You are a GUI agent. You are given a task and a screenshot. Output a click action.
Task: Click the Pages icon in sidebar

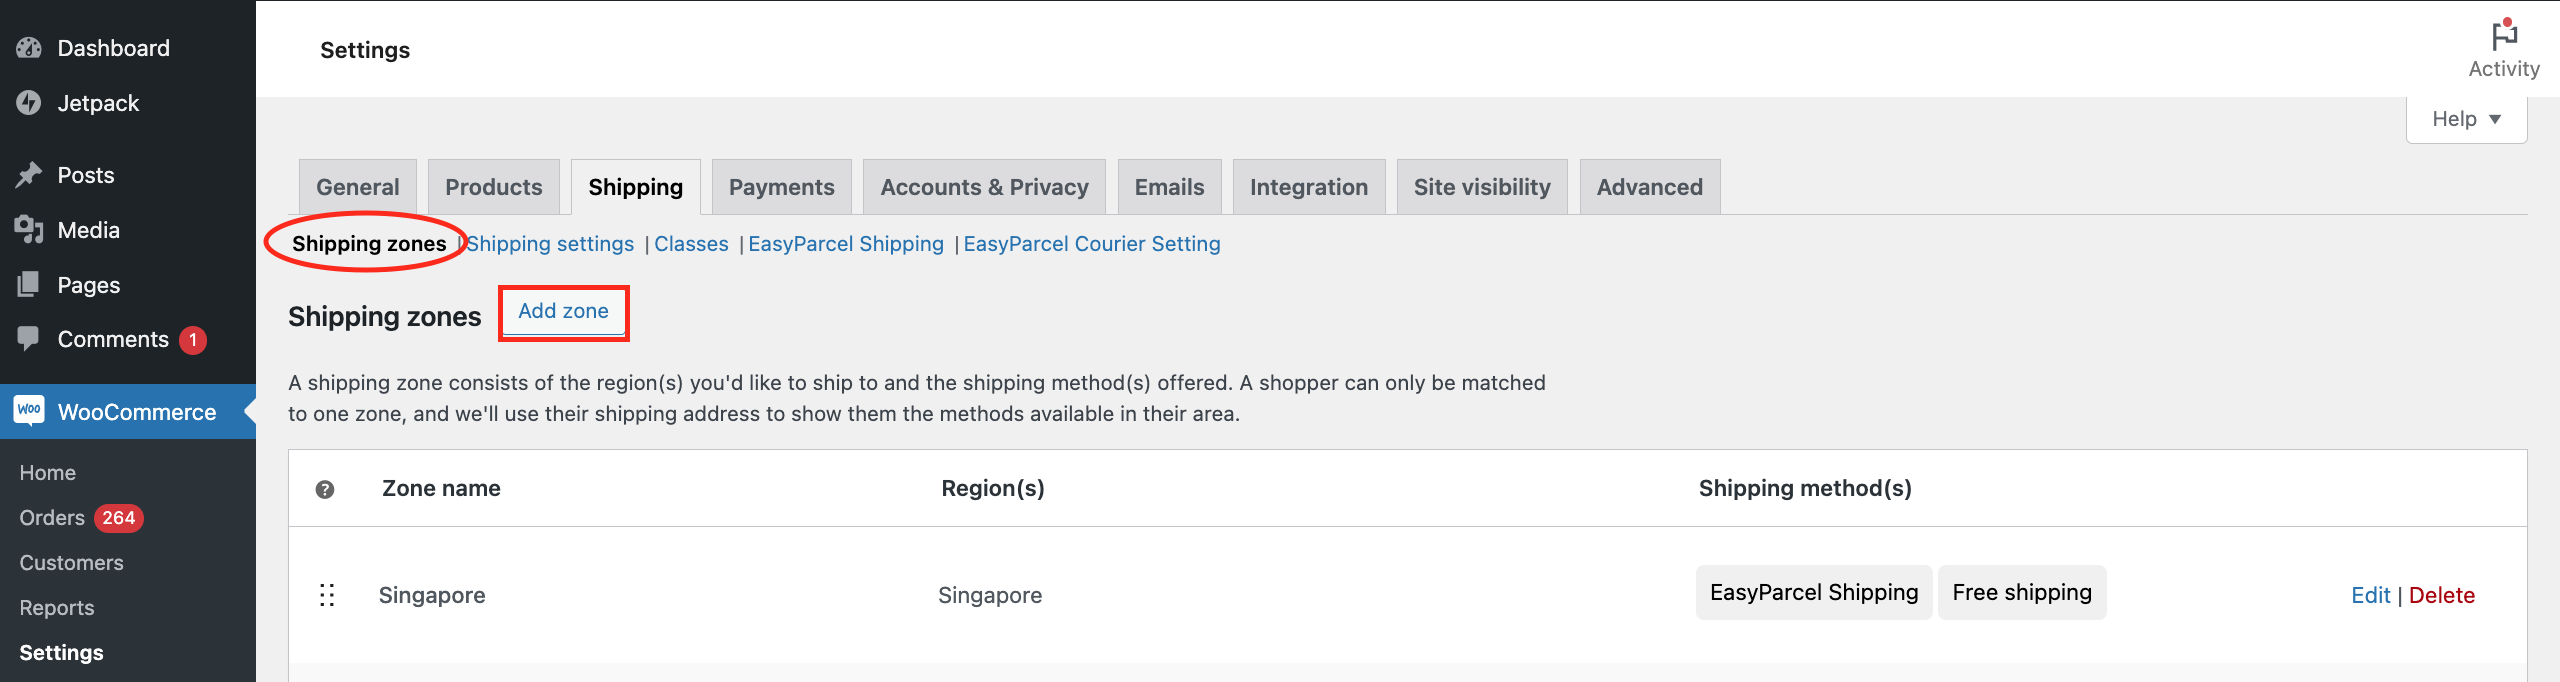pyautogui.click(x=29, y=285)
